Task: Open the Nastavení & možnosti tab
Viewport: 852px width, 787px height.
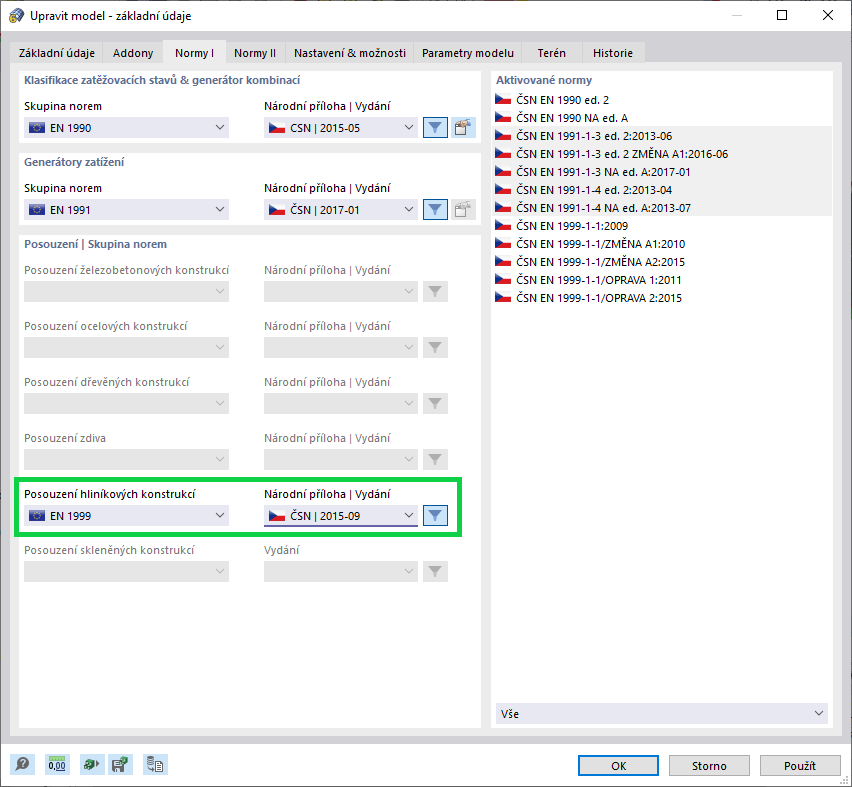Action: pos(350,53)
